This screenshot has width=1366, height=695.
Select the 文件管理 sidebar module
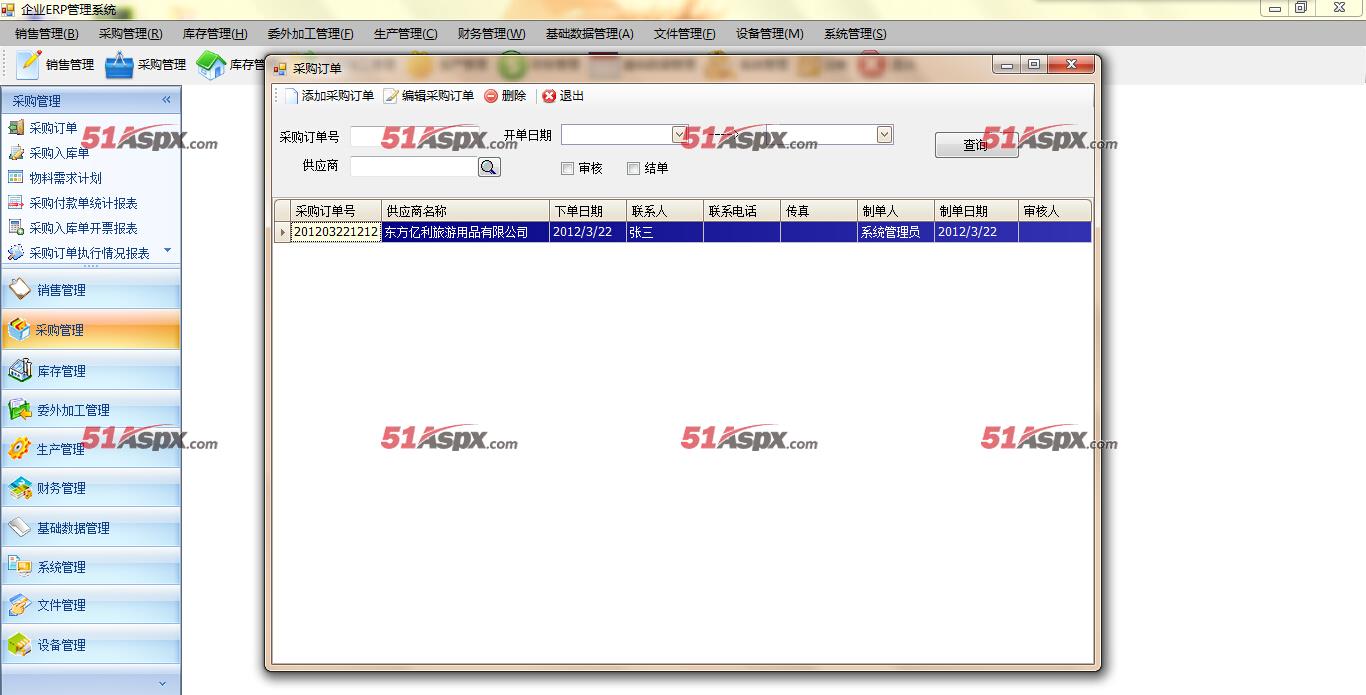[90, 605]
